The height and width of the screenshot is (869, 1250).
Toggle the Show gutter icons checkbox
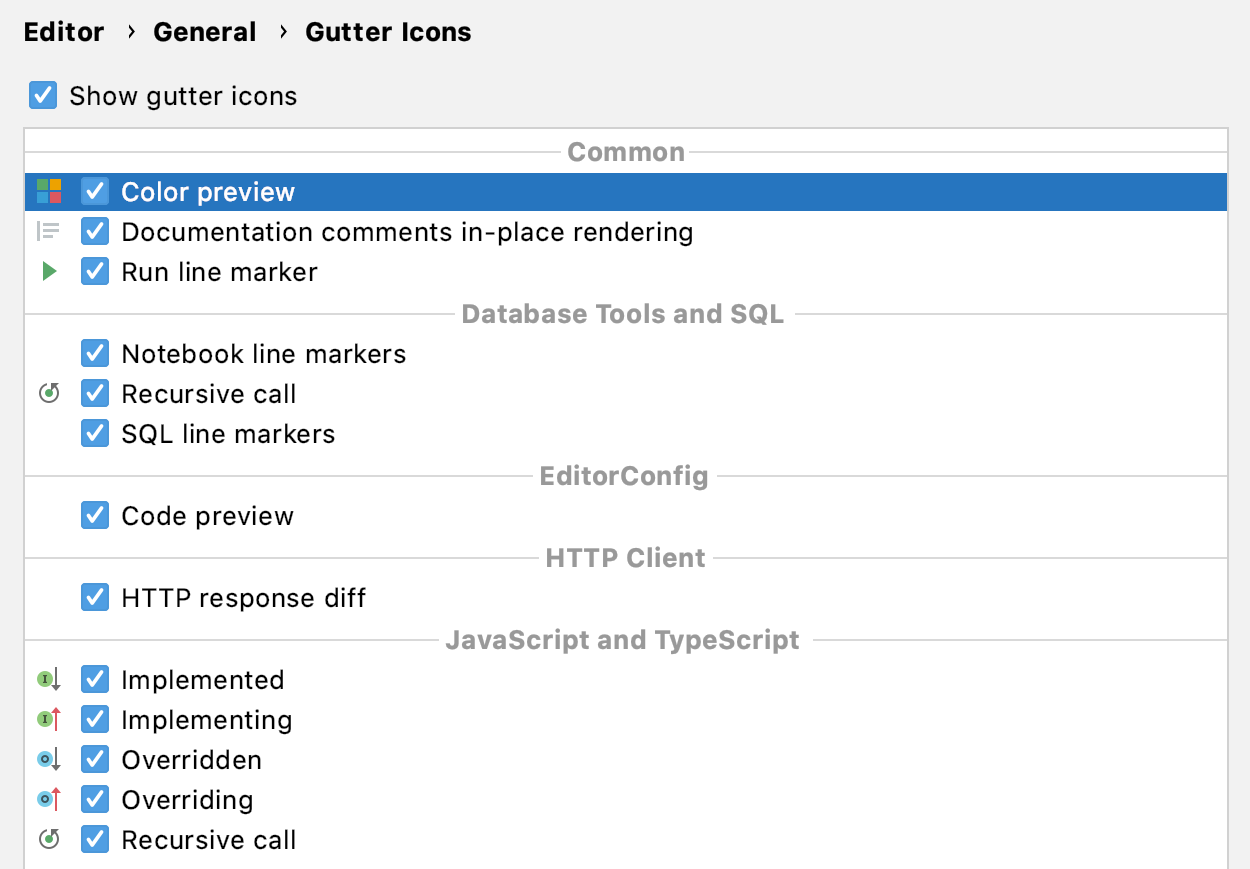[x=43, y=96]
